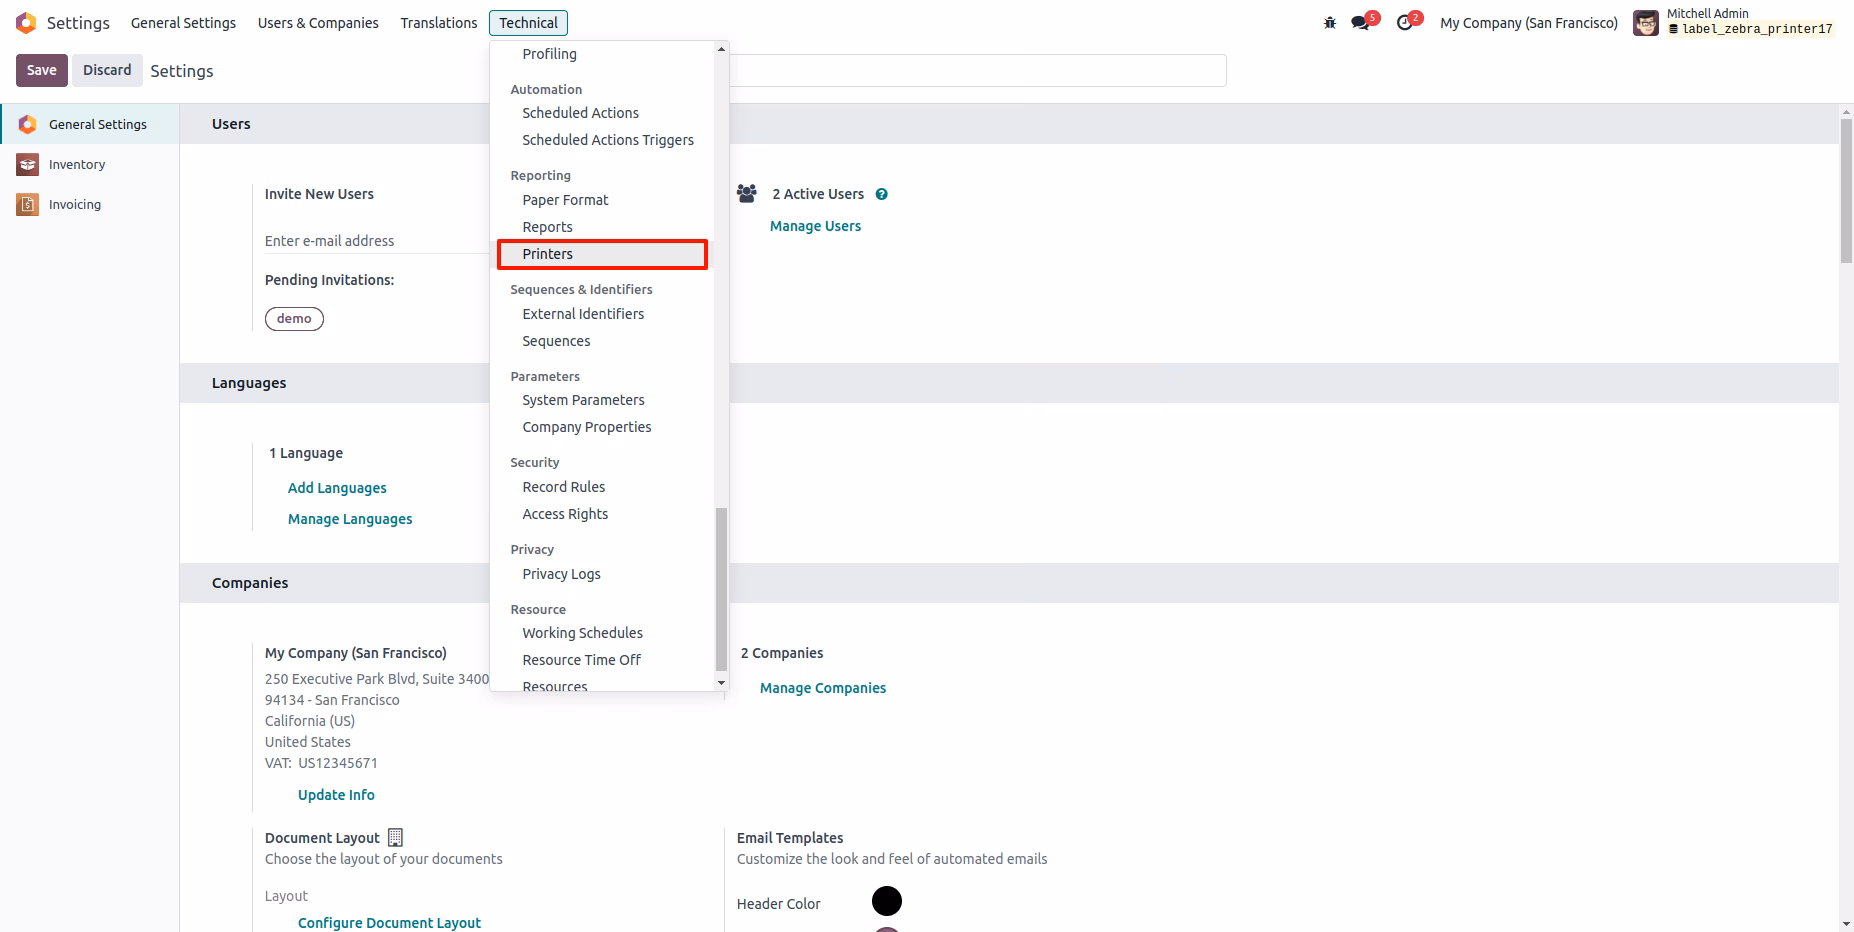Select the Invoicing sidebar icon

click(28, 204)
